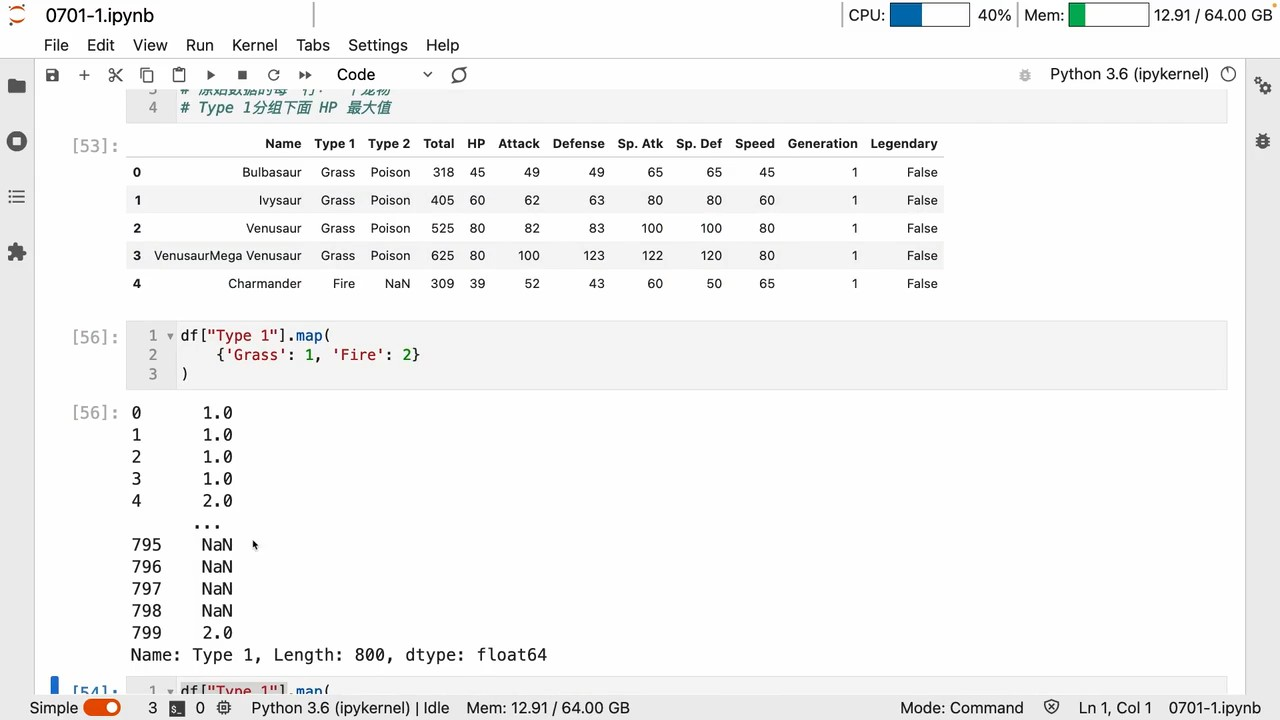Click the render side-by-side icon after Code
This screenshot has height=720, width=1280.
point(459,75)
